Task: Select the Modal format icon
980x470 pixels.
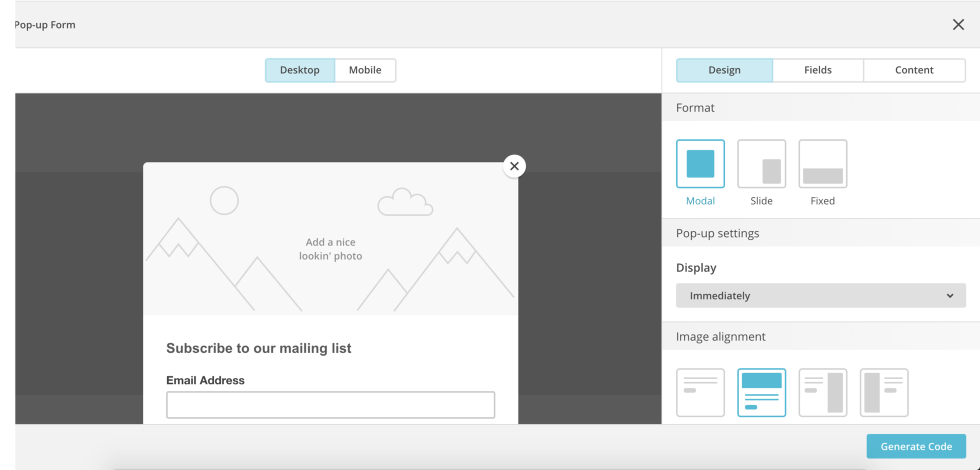Action: (700, 164)
